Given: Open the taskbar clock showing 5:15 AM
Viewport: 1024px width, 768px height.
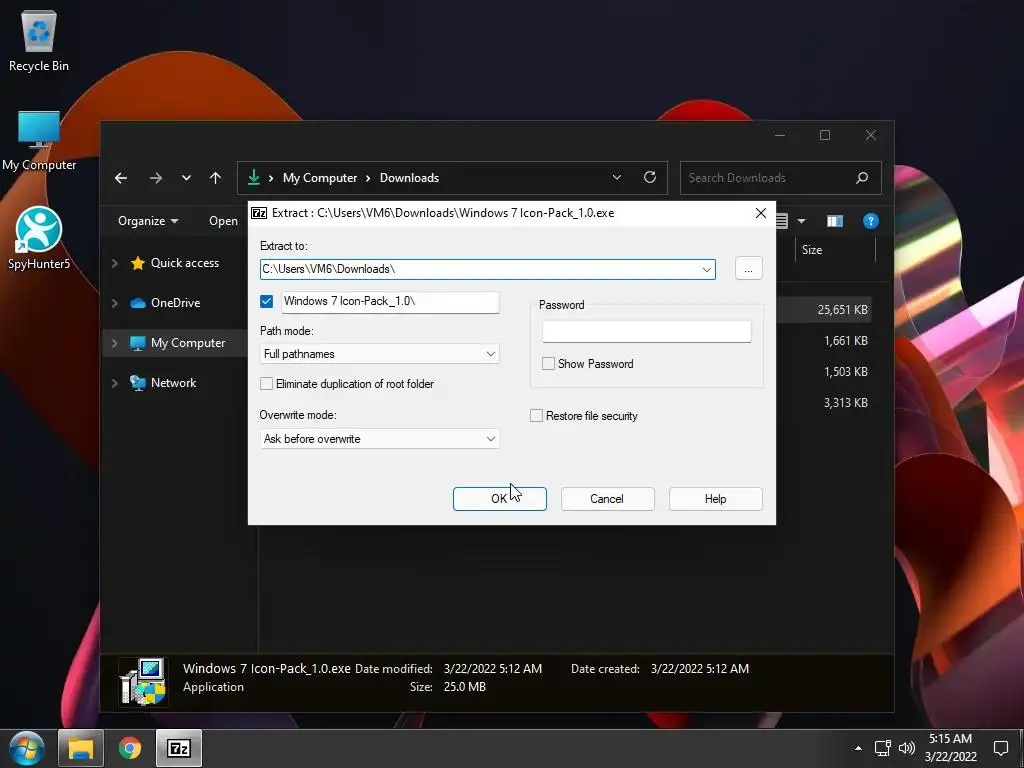Looking at the screenshot, I should coord(951,748).
